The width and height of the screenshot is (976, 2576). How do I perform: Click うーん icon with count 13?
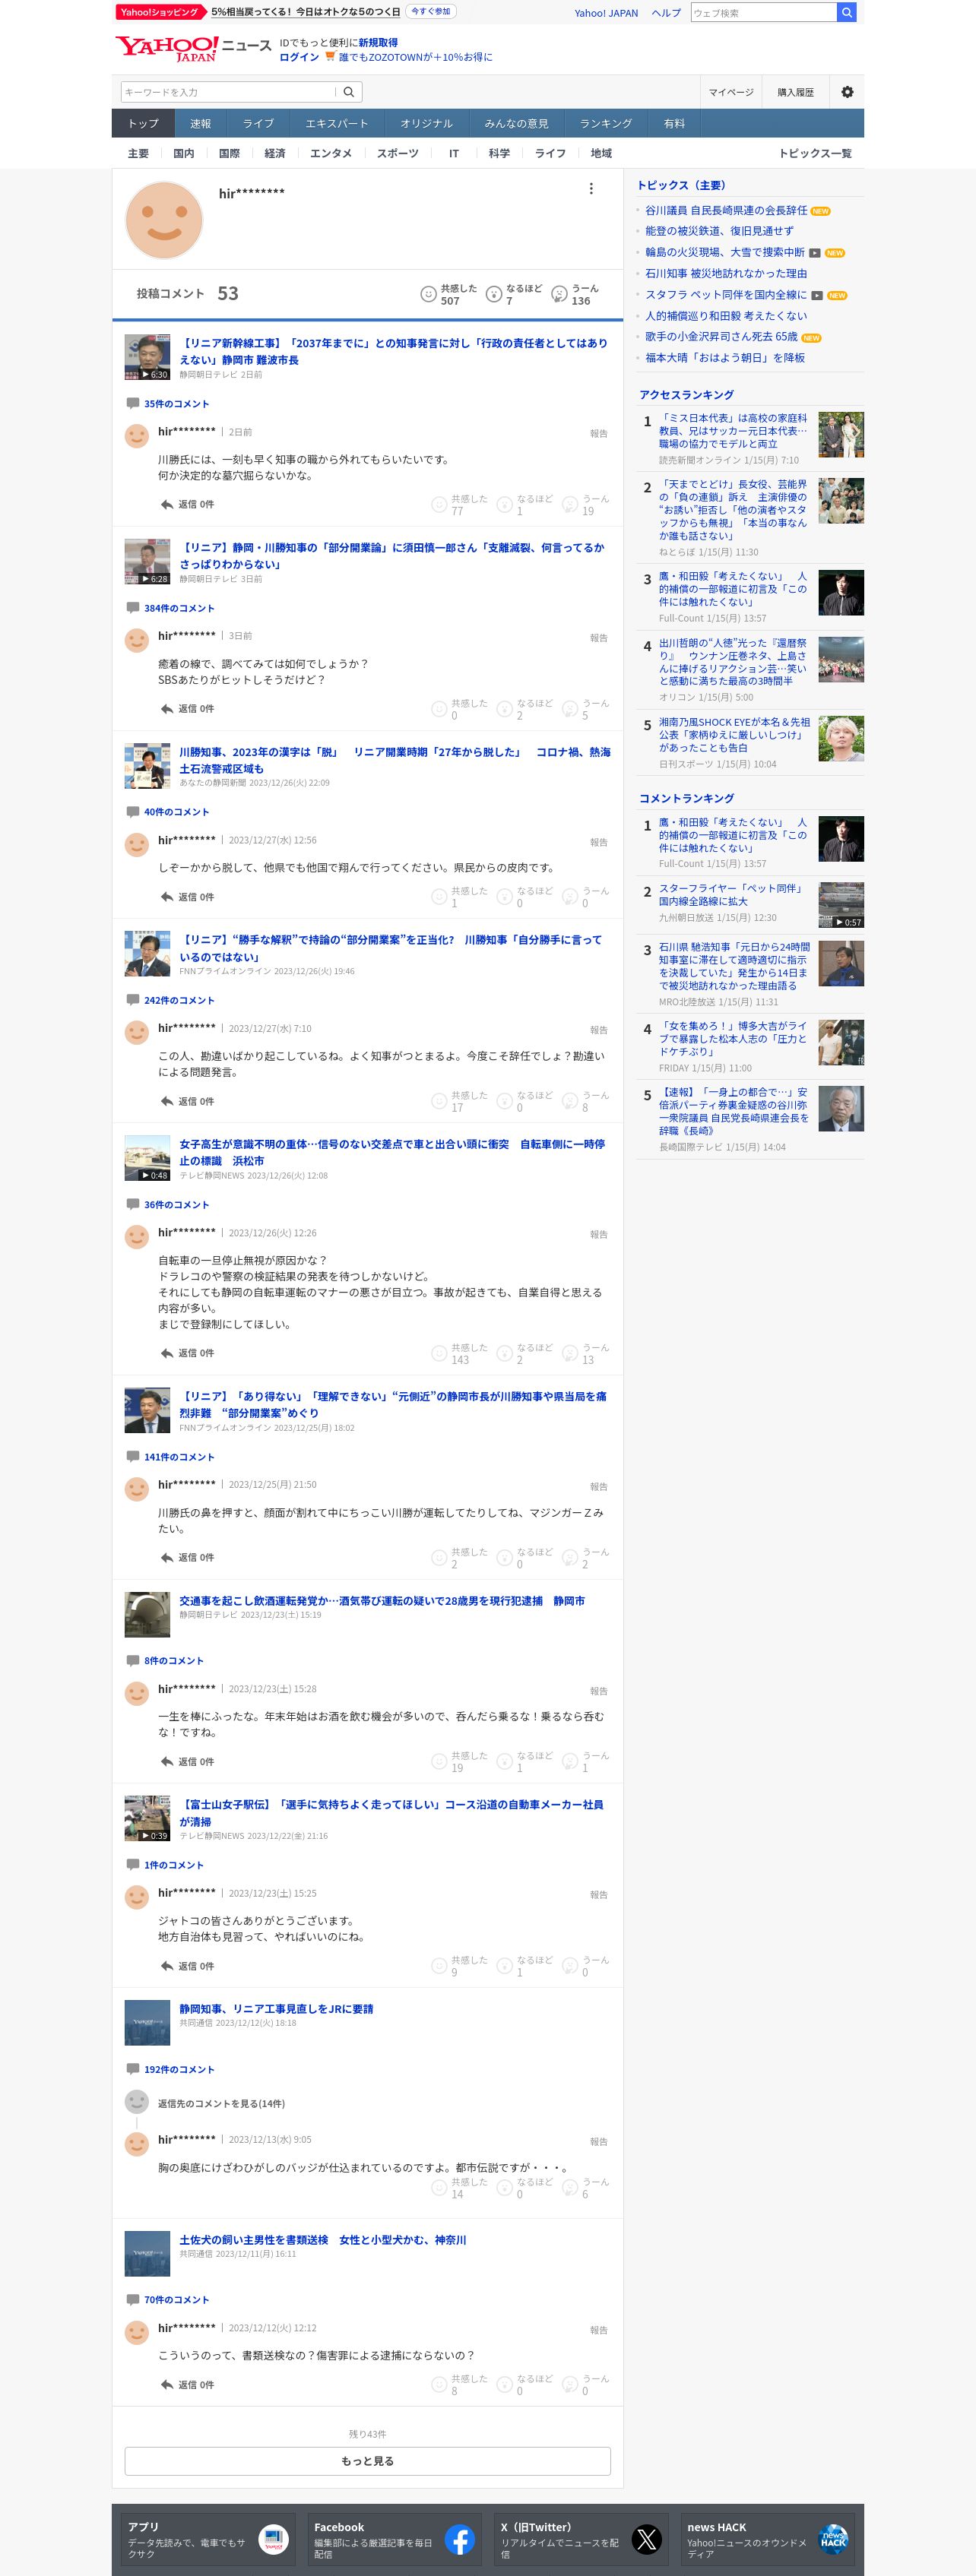[570, 1353]
